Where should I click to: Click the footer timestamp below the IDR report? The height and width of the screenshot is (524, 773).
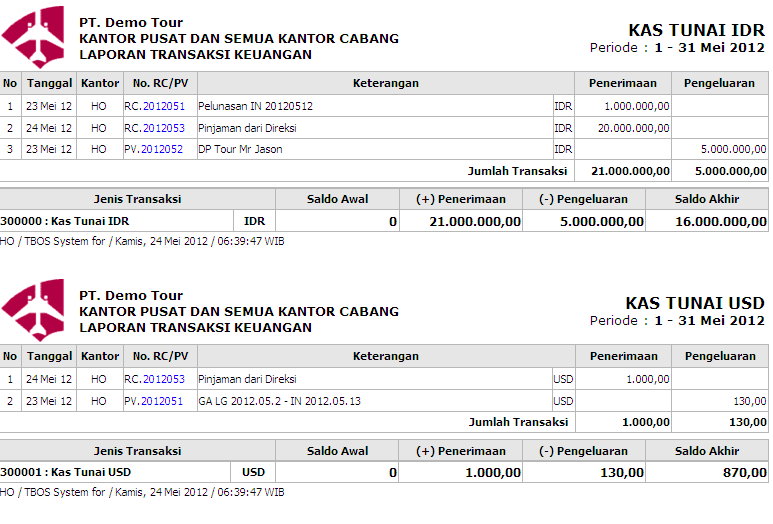coord(142,242)
